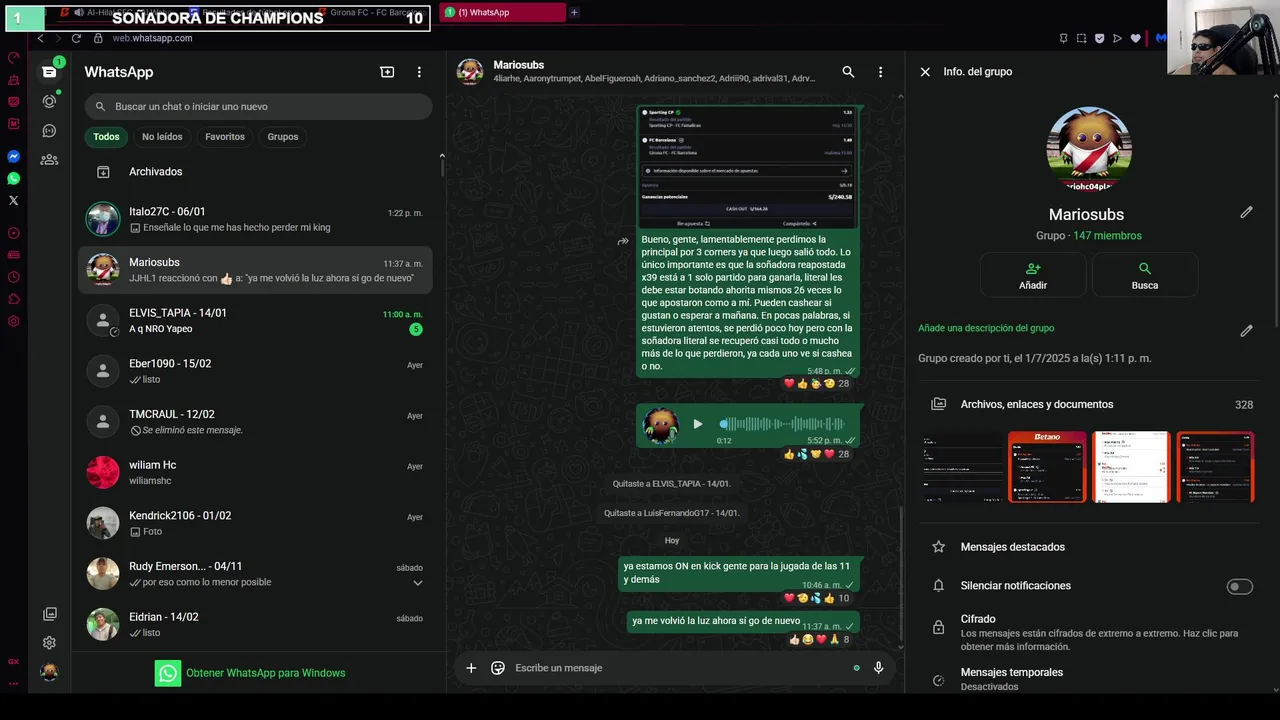Open the Betano media thumbnail
This screenshot has width=1280, height=720.
tap(1047, 467)
